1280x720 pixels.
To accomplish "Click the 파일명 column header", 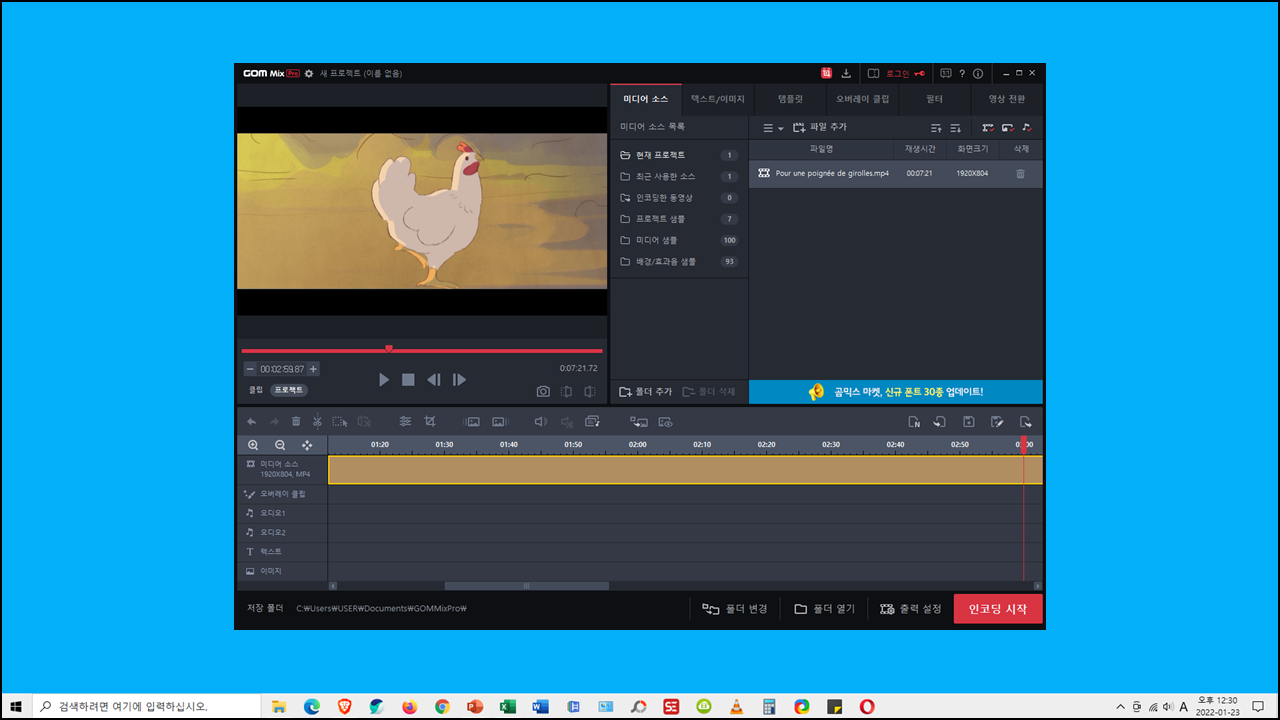I will pos(821,149).
